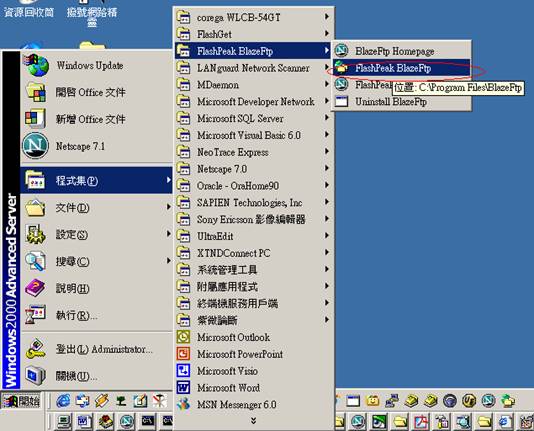This screenshot has width=534, height=431.
Task: Open the 執行(R)... run dialog
Action: [96, 315]
